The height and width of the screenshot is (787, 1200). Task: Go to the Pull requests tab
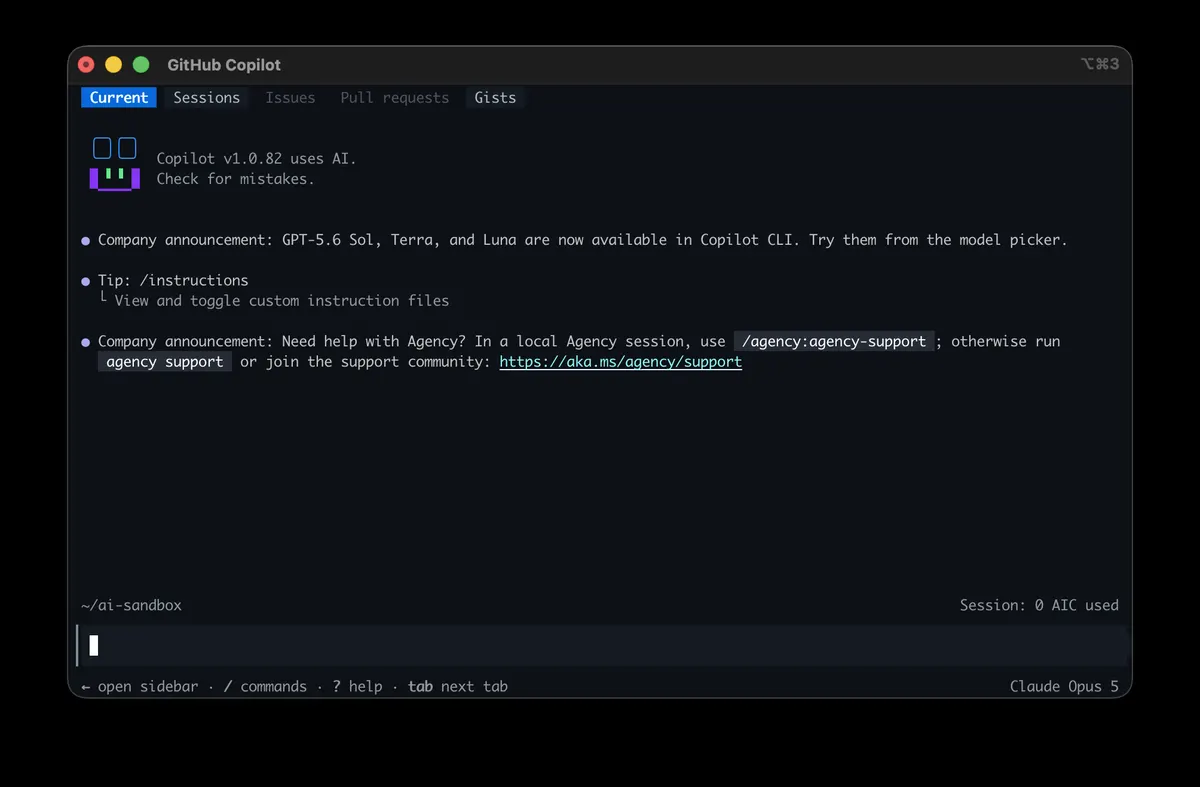pyautogui.click(x=394, y=97)
